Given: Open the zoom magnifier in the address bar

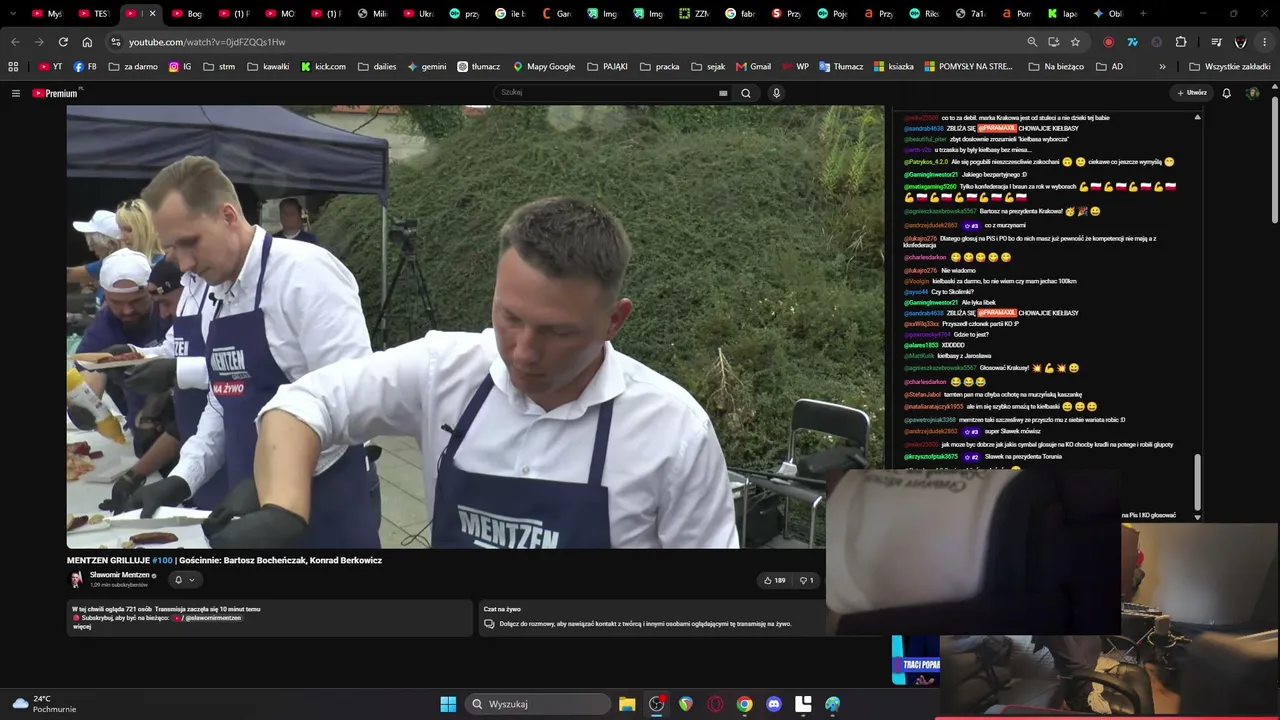Looking at the screenshot, I should coord(1032,42).
